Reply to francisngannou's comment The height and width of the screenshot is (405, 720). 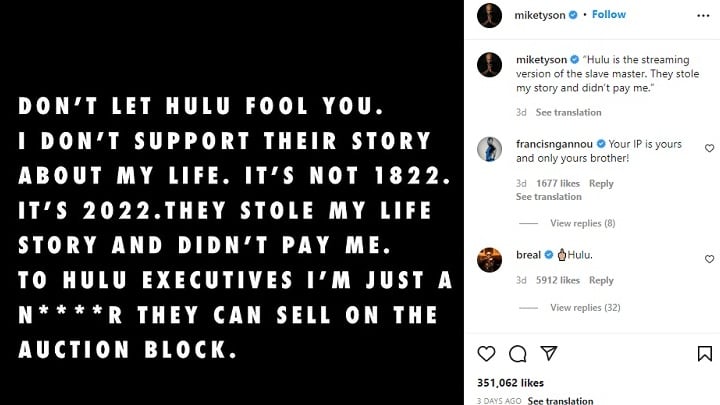601,184
